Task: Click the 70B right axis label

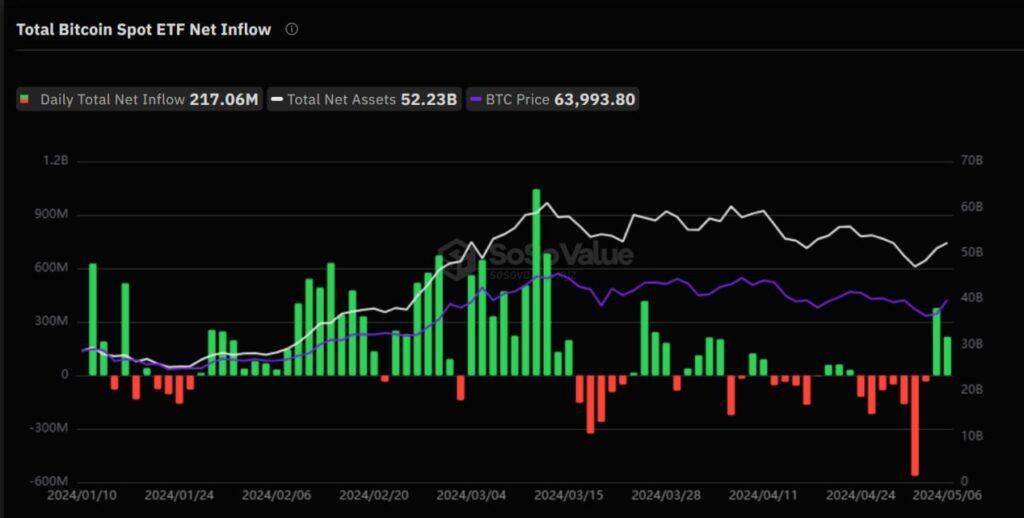Action: [x=972, y=161]
